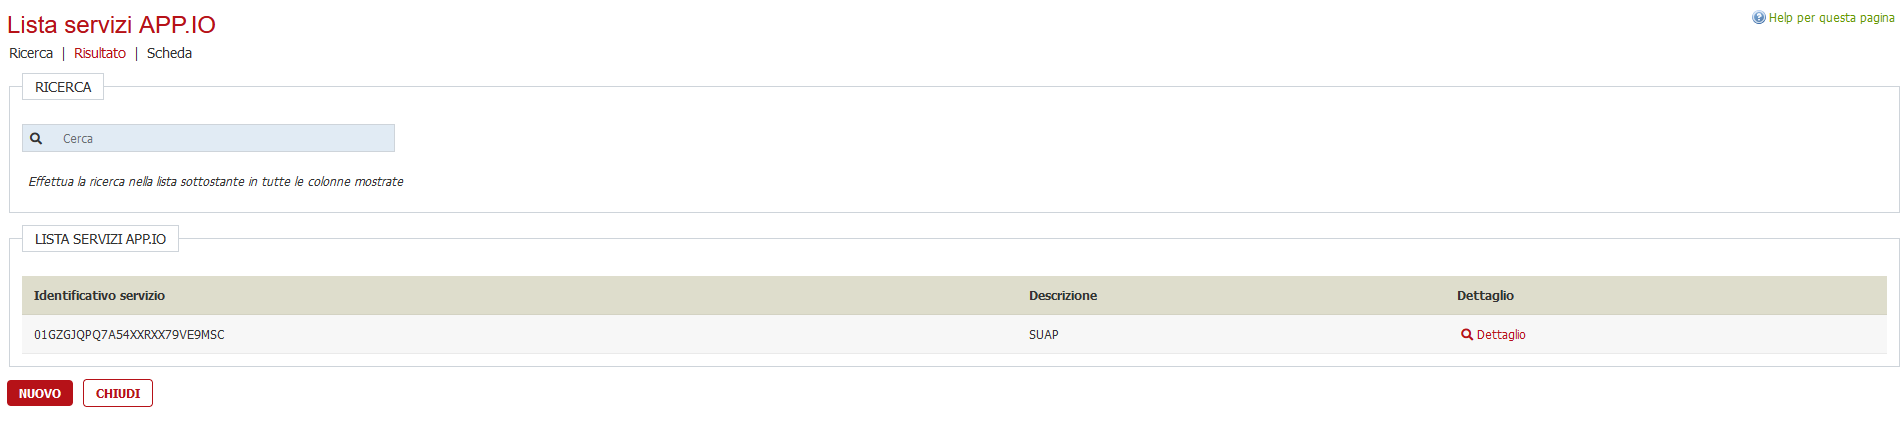Click the RICERCA section legend

pyautogui.click(x=63, y=87)
